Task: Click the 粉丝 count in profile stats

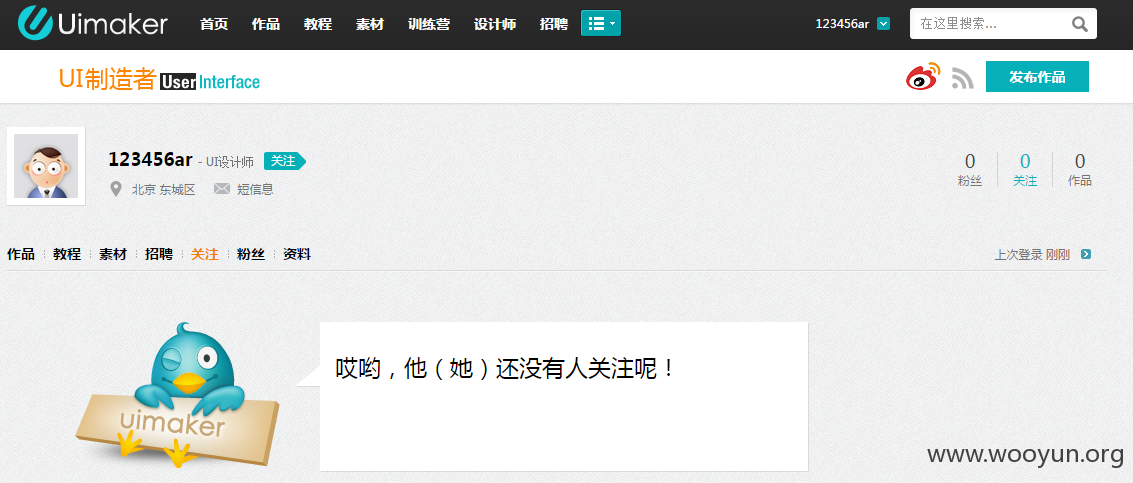Action: click(x=970, y=170)
